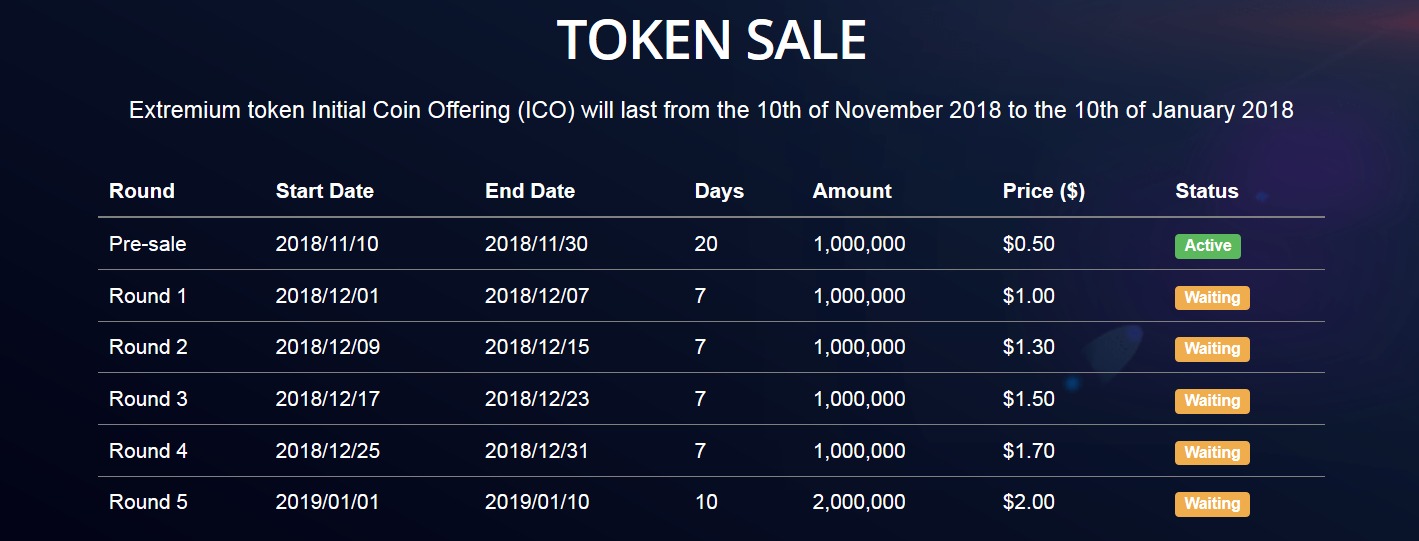The height and width of the screenshot is (541, 1419).
Task: Click the green Active status badge
Action: [1208, 246]
